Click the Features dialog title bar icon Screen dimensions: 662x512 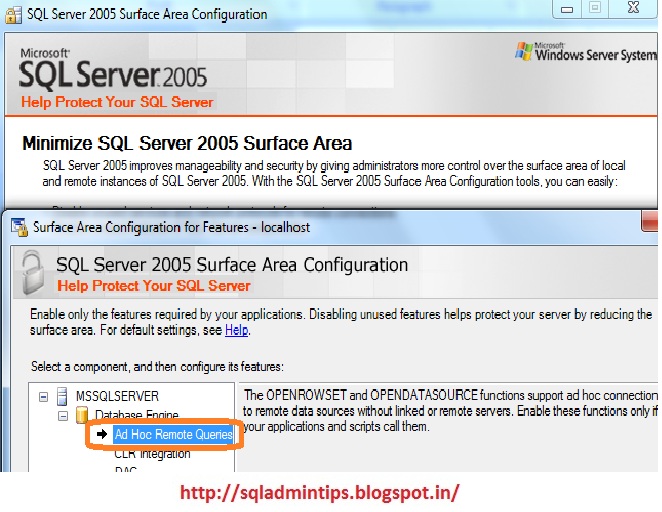click(19, 228)
